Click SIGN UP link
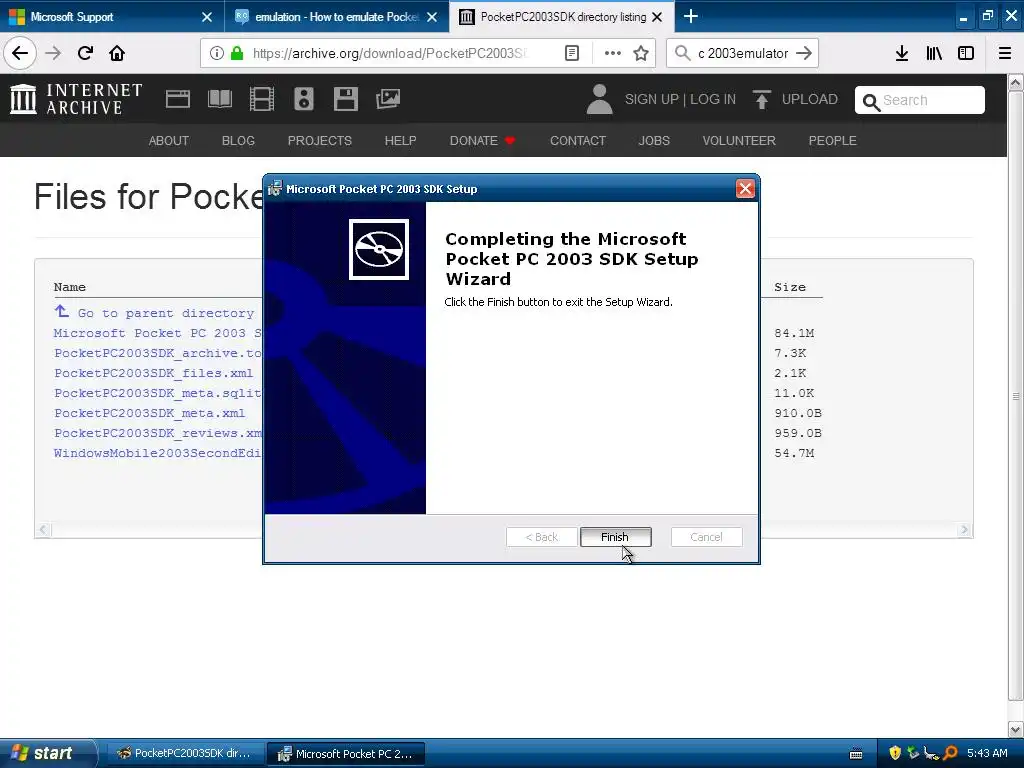The width and height of the screenshot is (1024, 768). (x=652, y=99)
